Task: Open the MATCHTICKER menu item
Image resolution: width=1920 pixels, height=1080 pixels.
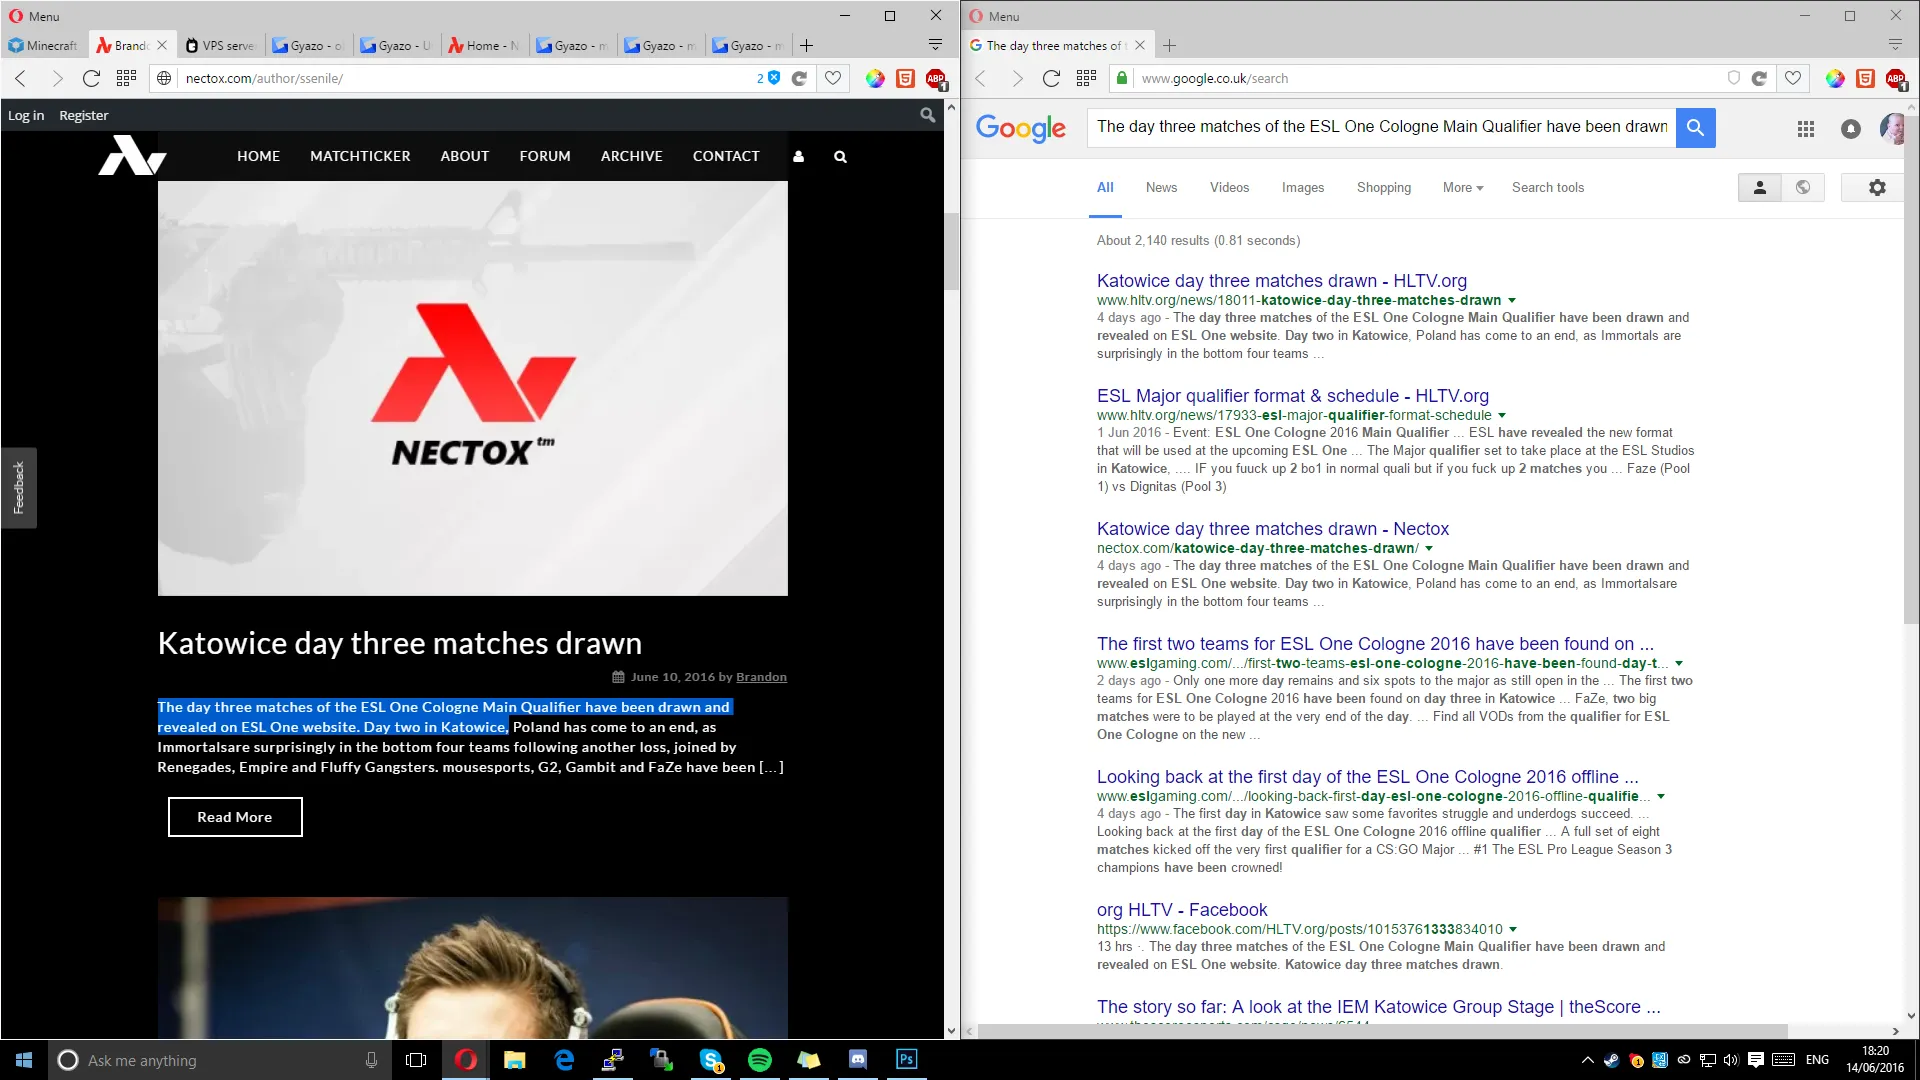Action: pos(360,156)
